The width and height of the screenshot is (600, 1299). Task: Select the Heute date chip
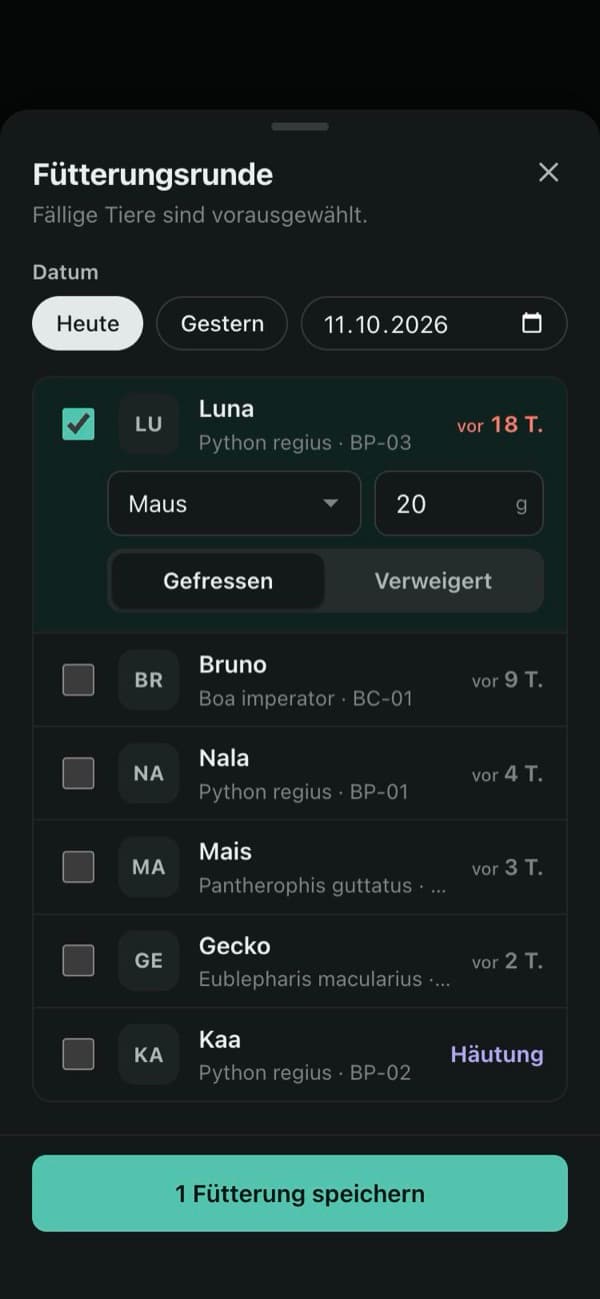point(88,324)
